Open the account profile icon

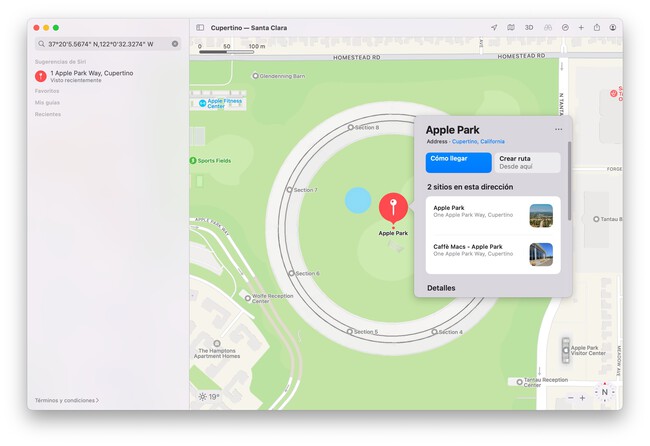[613, 28]
